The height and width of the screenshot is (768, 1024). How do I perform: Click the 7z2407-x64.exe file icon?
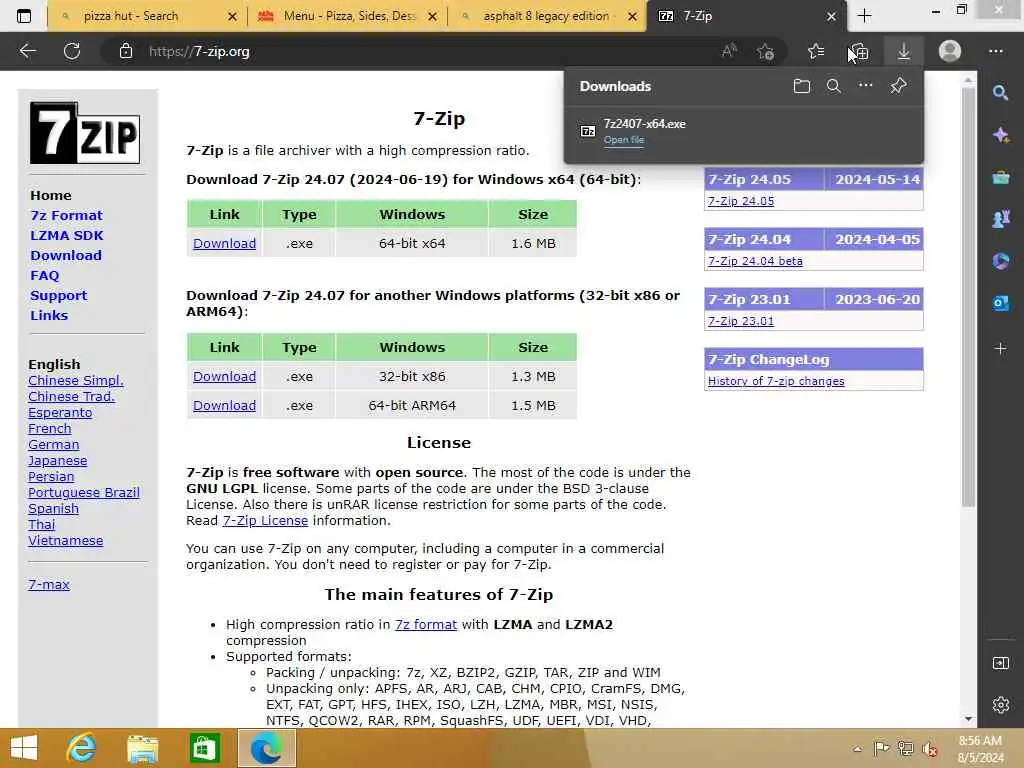click(588, 131)
